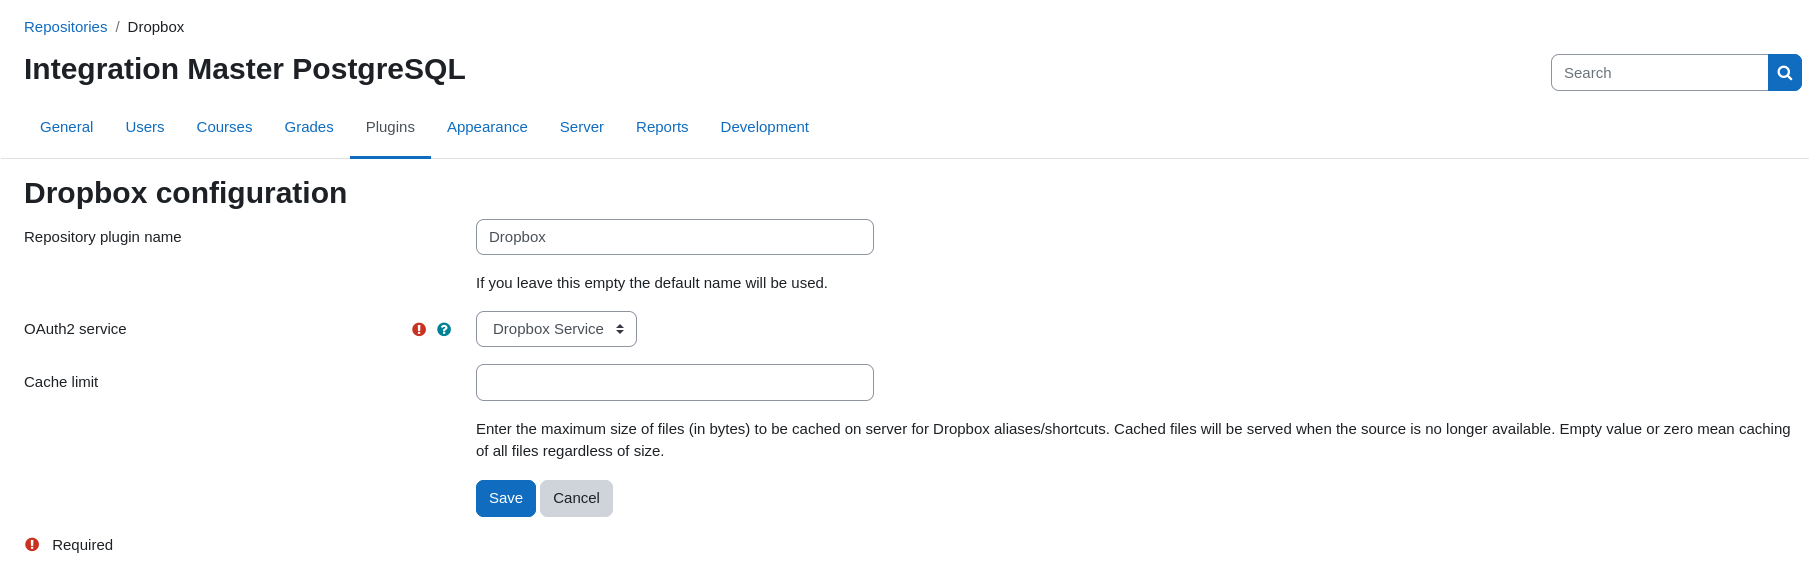The width and height of the screenshot is (1809, 581).
Task: Open the Server tab
Action: (582, 127)
